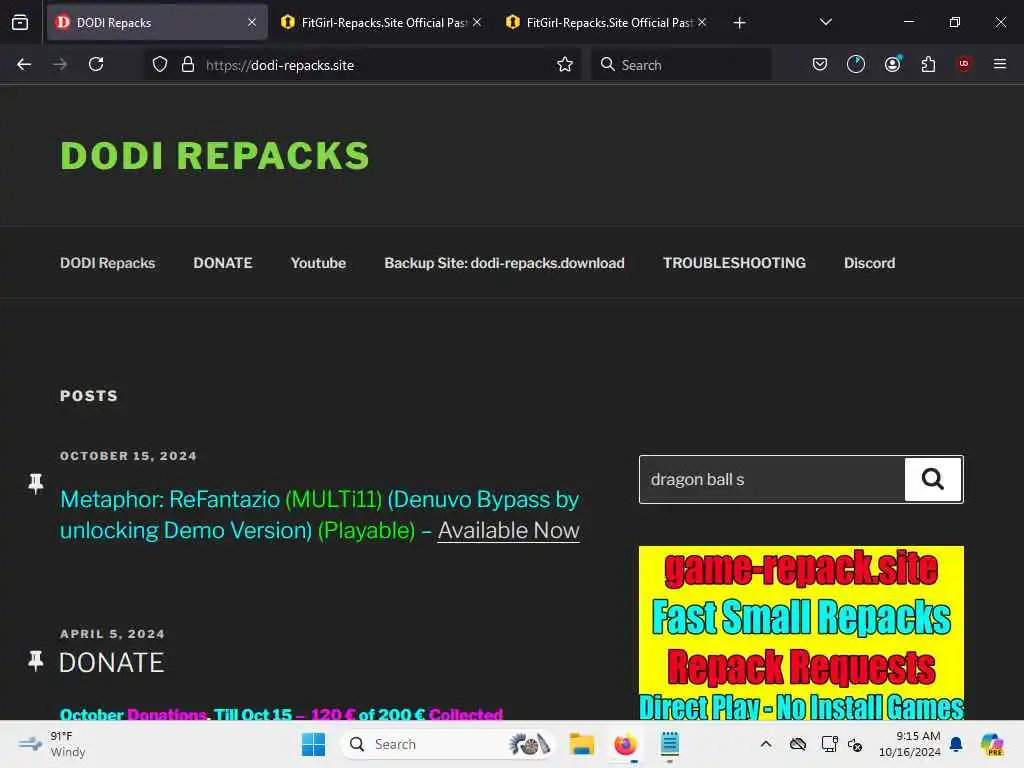
Task: Click the browser forward arrow
Action: pos(60,64)
